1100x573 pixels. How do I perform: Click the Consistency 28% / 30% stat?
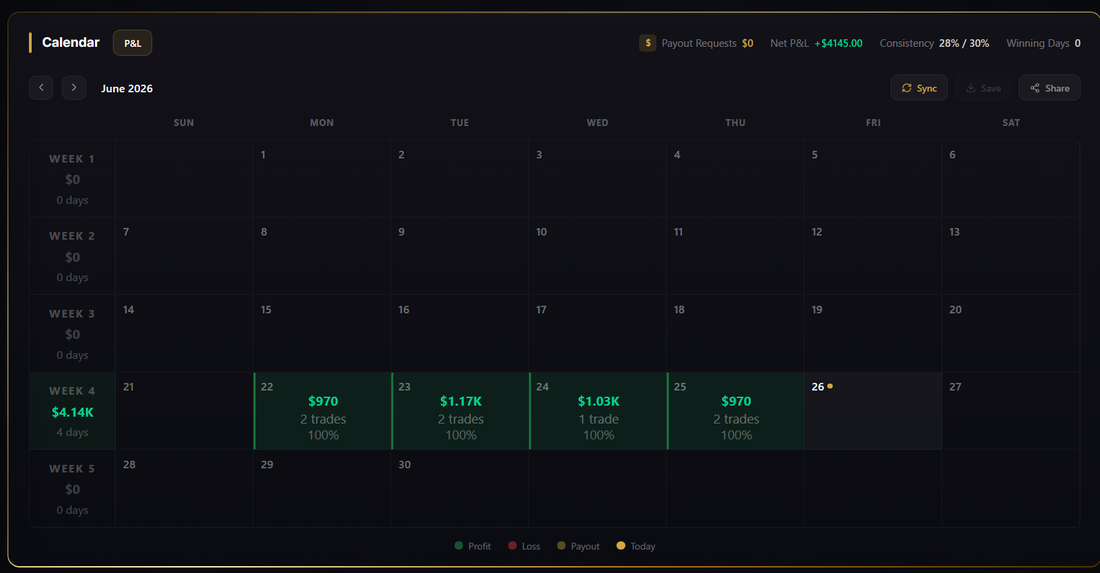(x=934, y=43)
